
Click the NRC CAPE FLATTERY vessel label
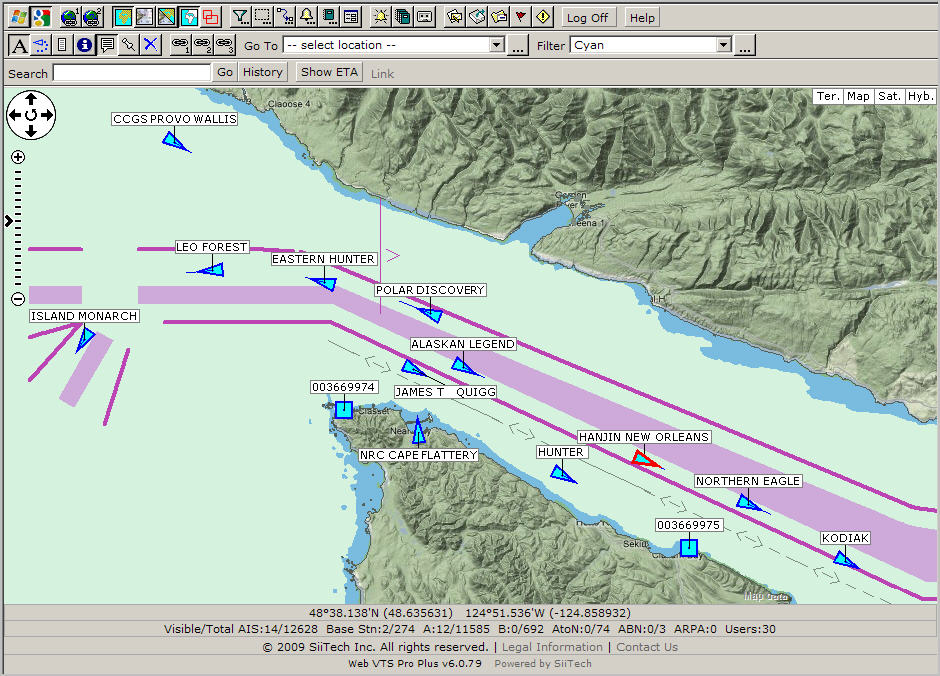[x=418, y=455]
